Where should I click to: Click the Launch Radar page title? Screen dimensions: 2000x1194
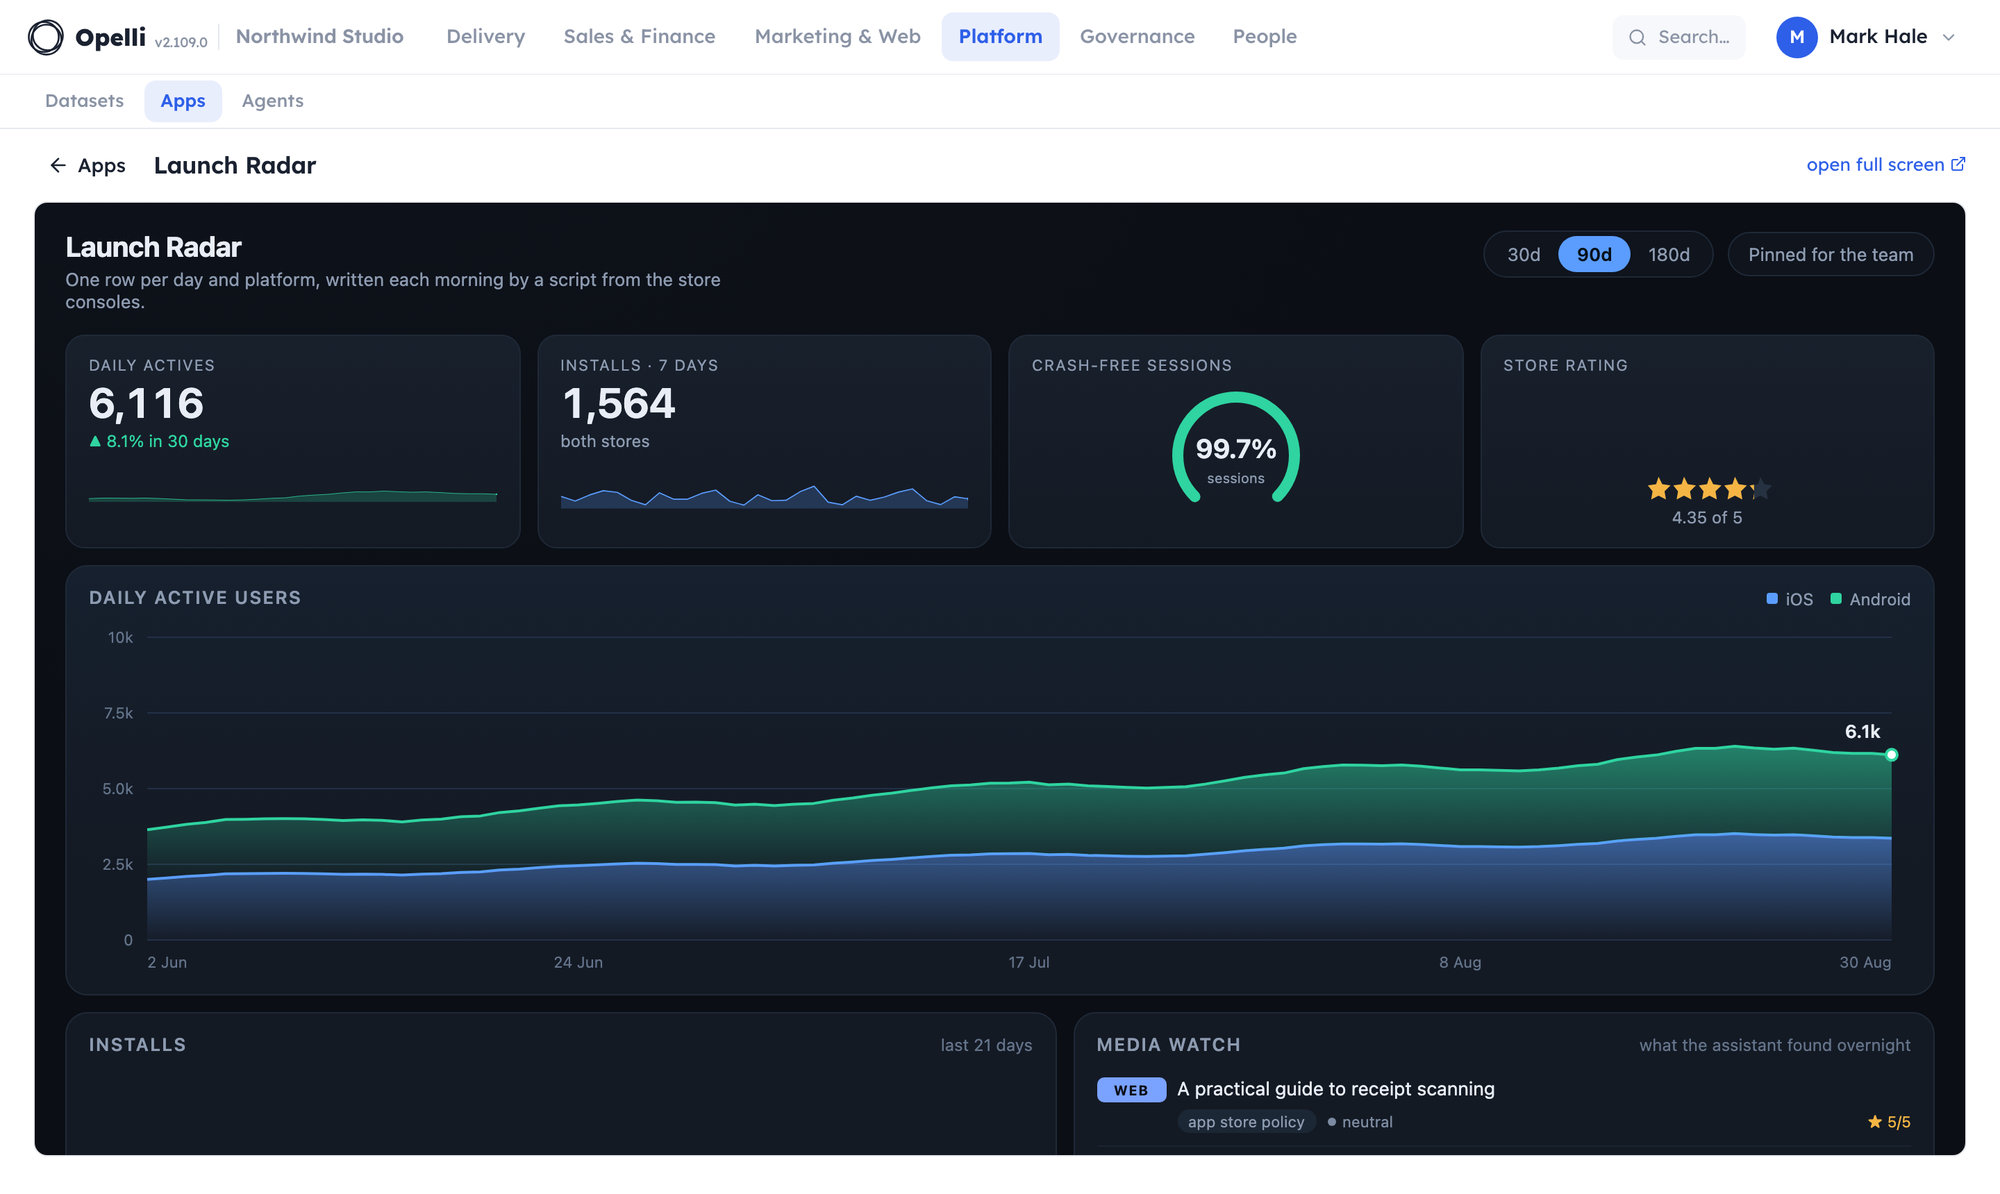point(235,165)
